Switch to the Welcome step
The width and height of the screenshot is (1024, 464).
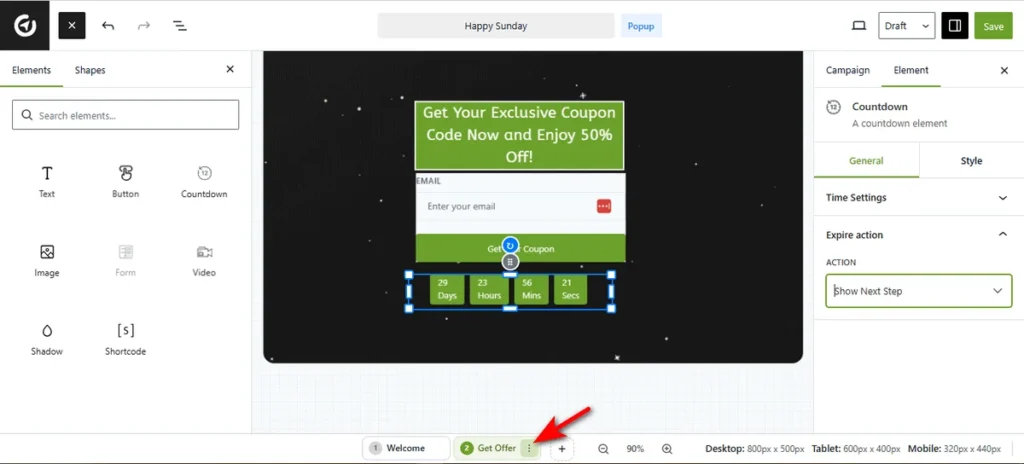pyautogui.click(x=405, y=448)
